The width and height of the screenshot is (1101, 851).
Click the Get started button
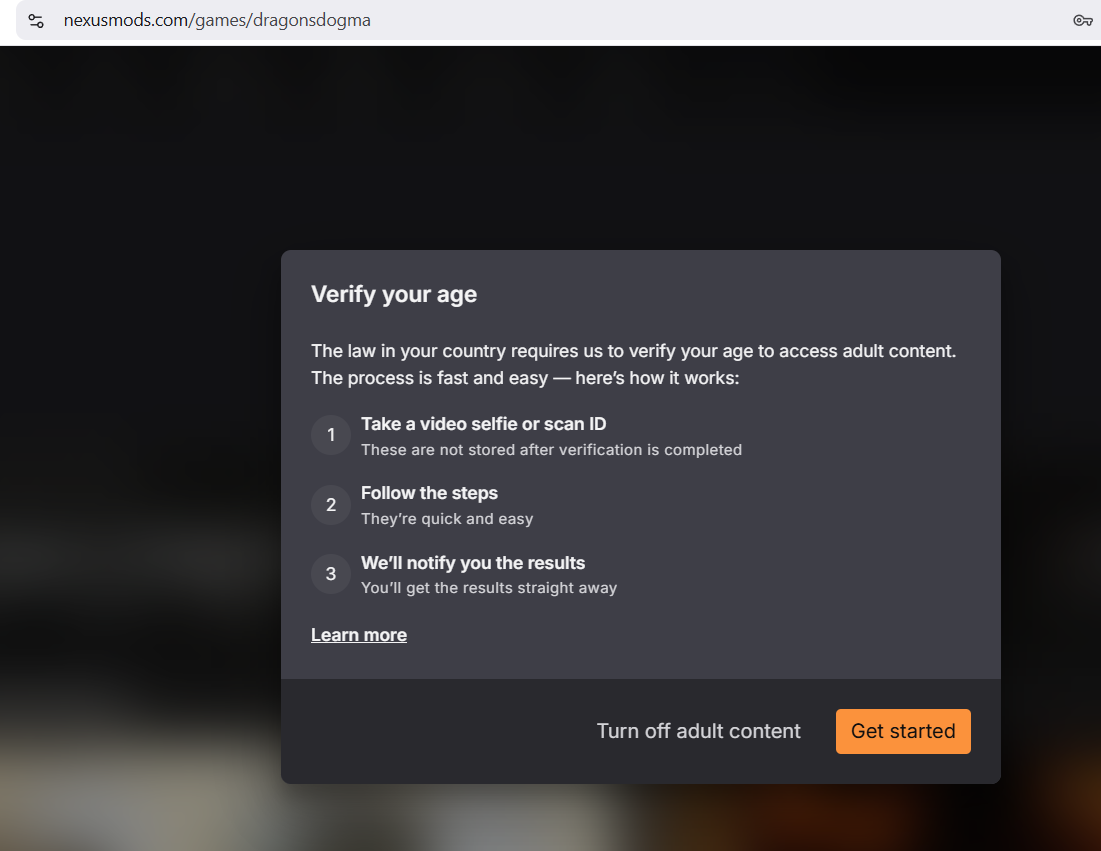tap(903, 731)
